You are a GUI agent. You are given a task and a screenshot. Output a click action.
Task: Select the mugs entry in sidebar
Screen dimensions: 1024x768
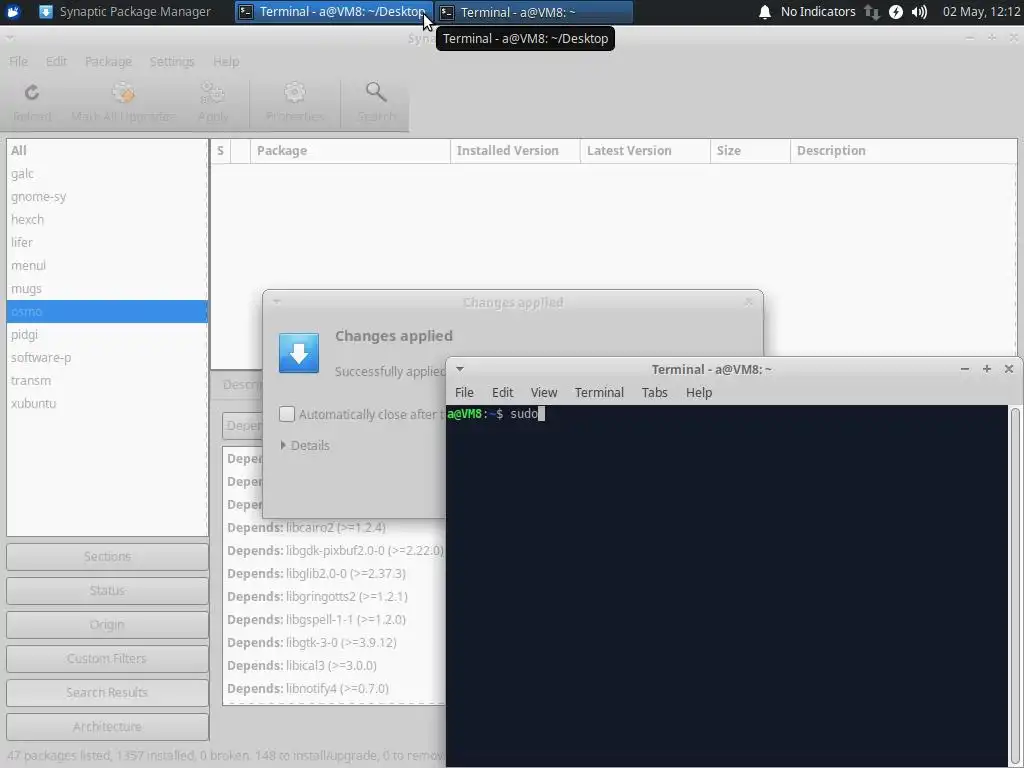coord(107,289)
